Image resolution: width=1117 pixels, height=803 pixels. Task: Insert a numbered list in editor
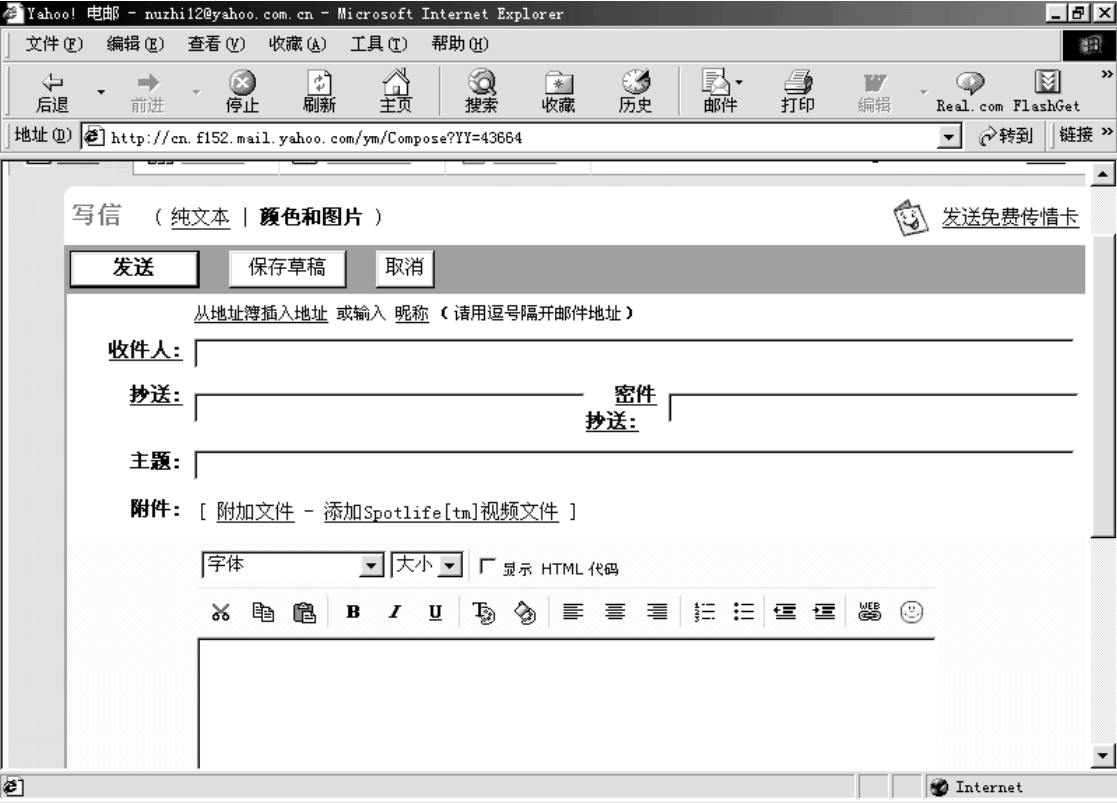(x=704, y=612)
